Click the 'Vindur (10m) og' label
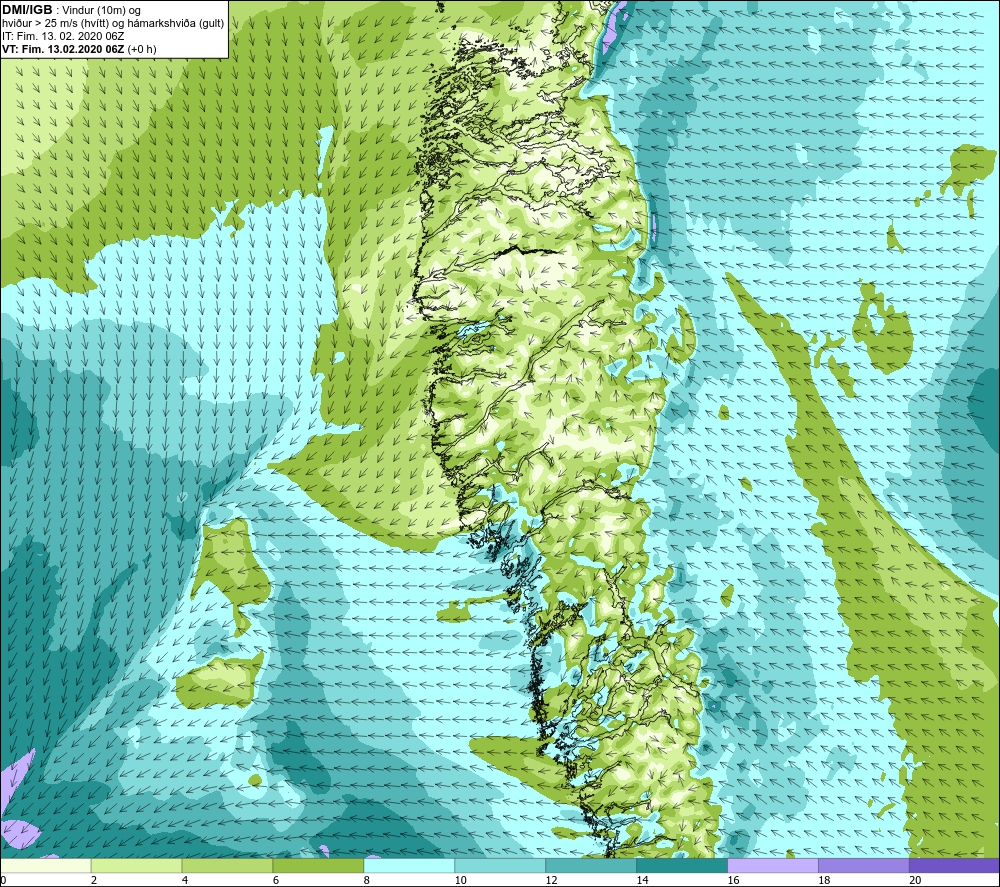 click(x=102, y=10)
